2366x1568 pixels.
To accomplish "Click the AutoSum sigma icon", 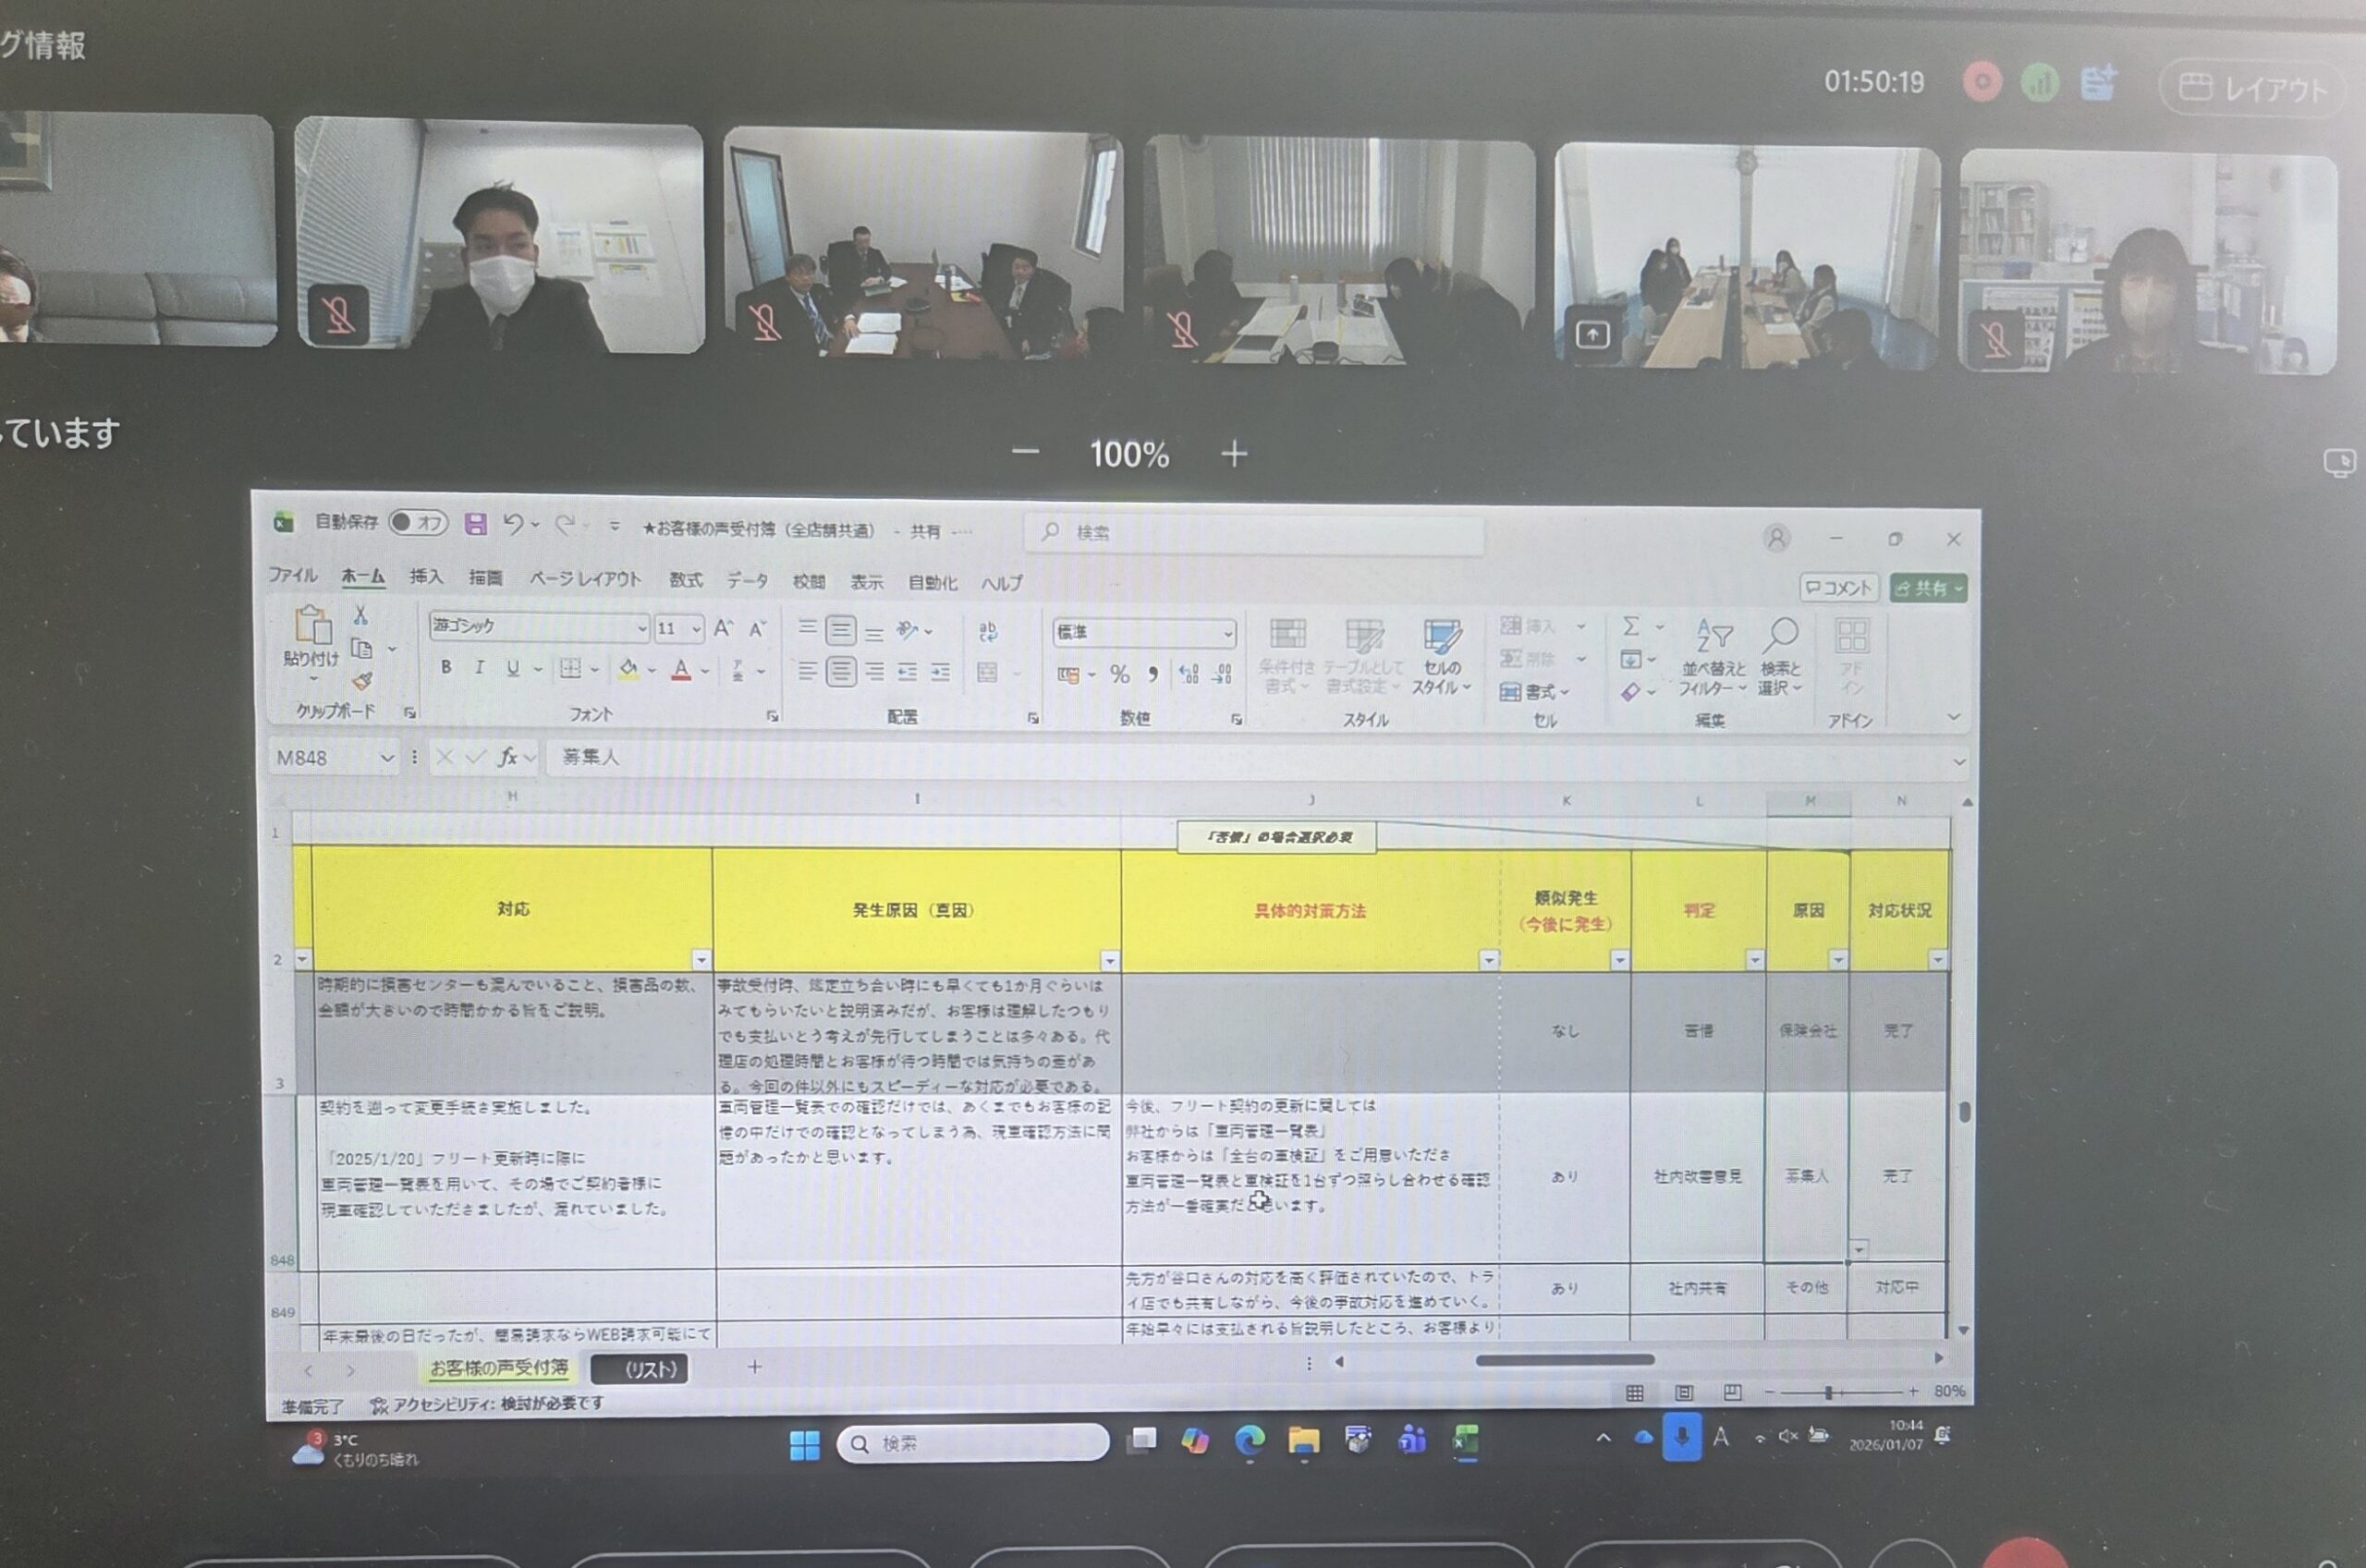I will (x=1631, y=626).
